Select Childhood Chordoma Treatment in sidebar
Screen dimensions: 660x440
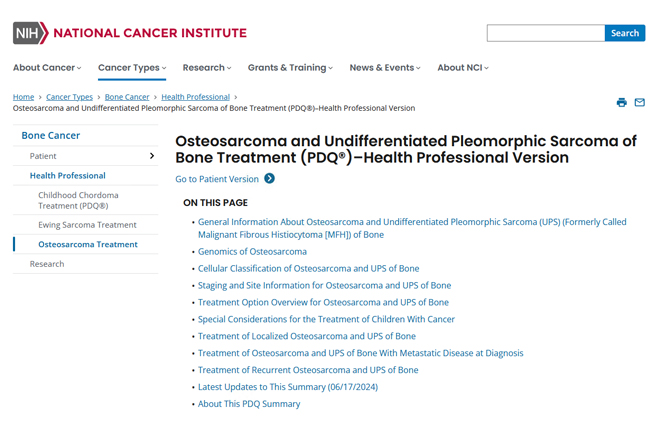tap(78, 200)
